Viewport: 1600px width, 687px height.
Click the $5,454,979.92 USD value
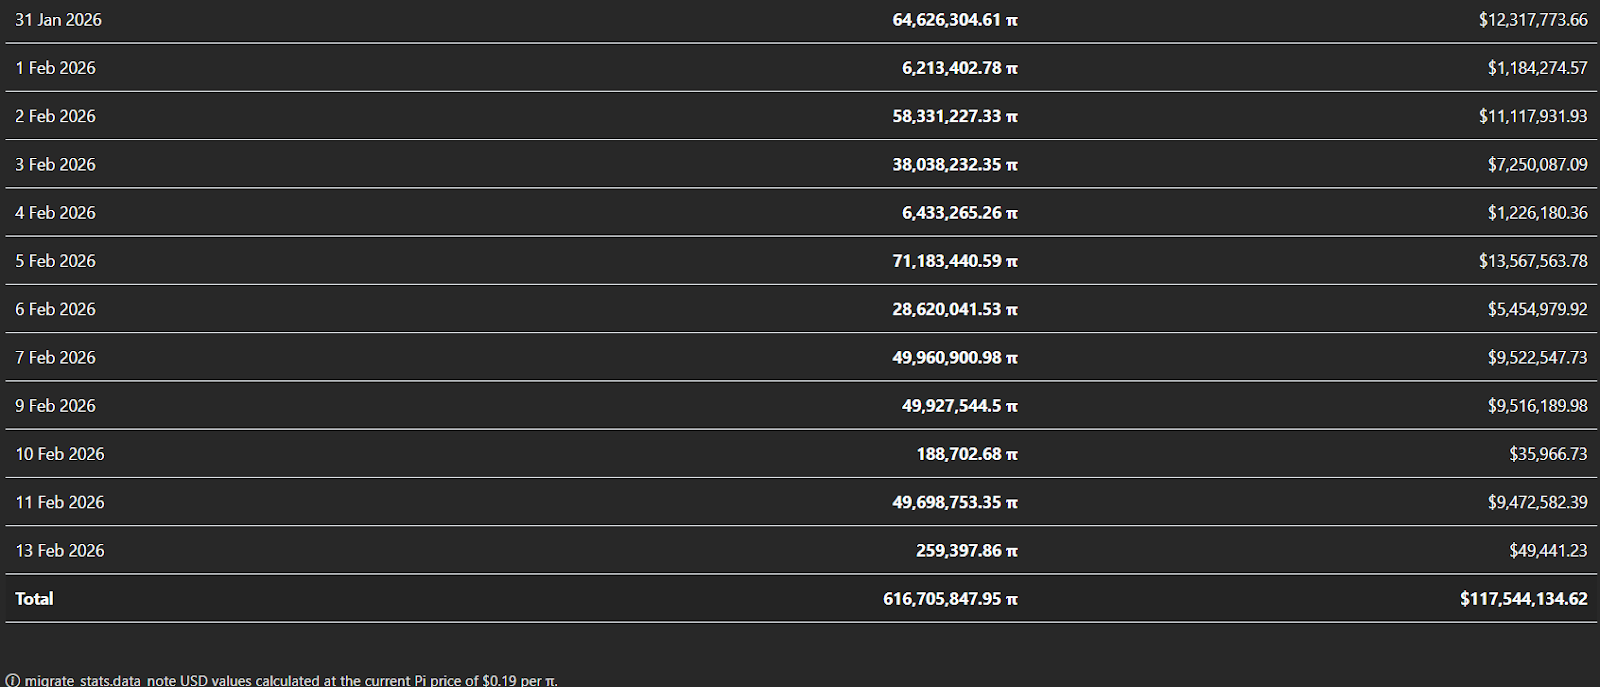point(1537,309)
